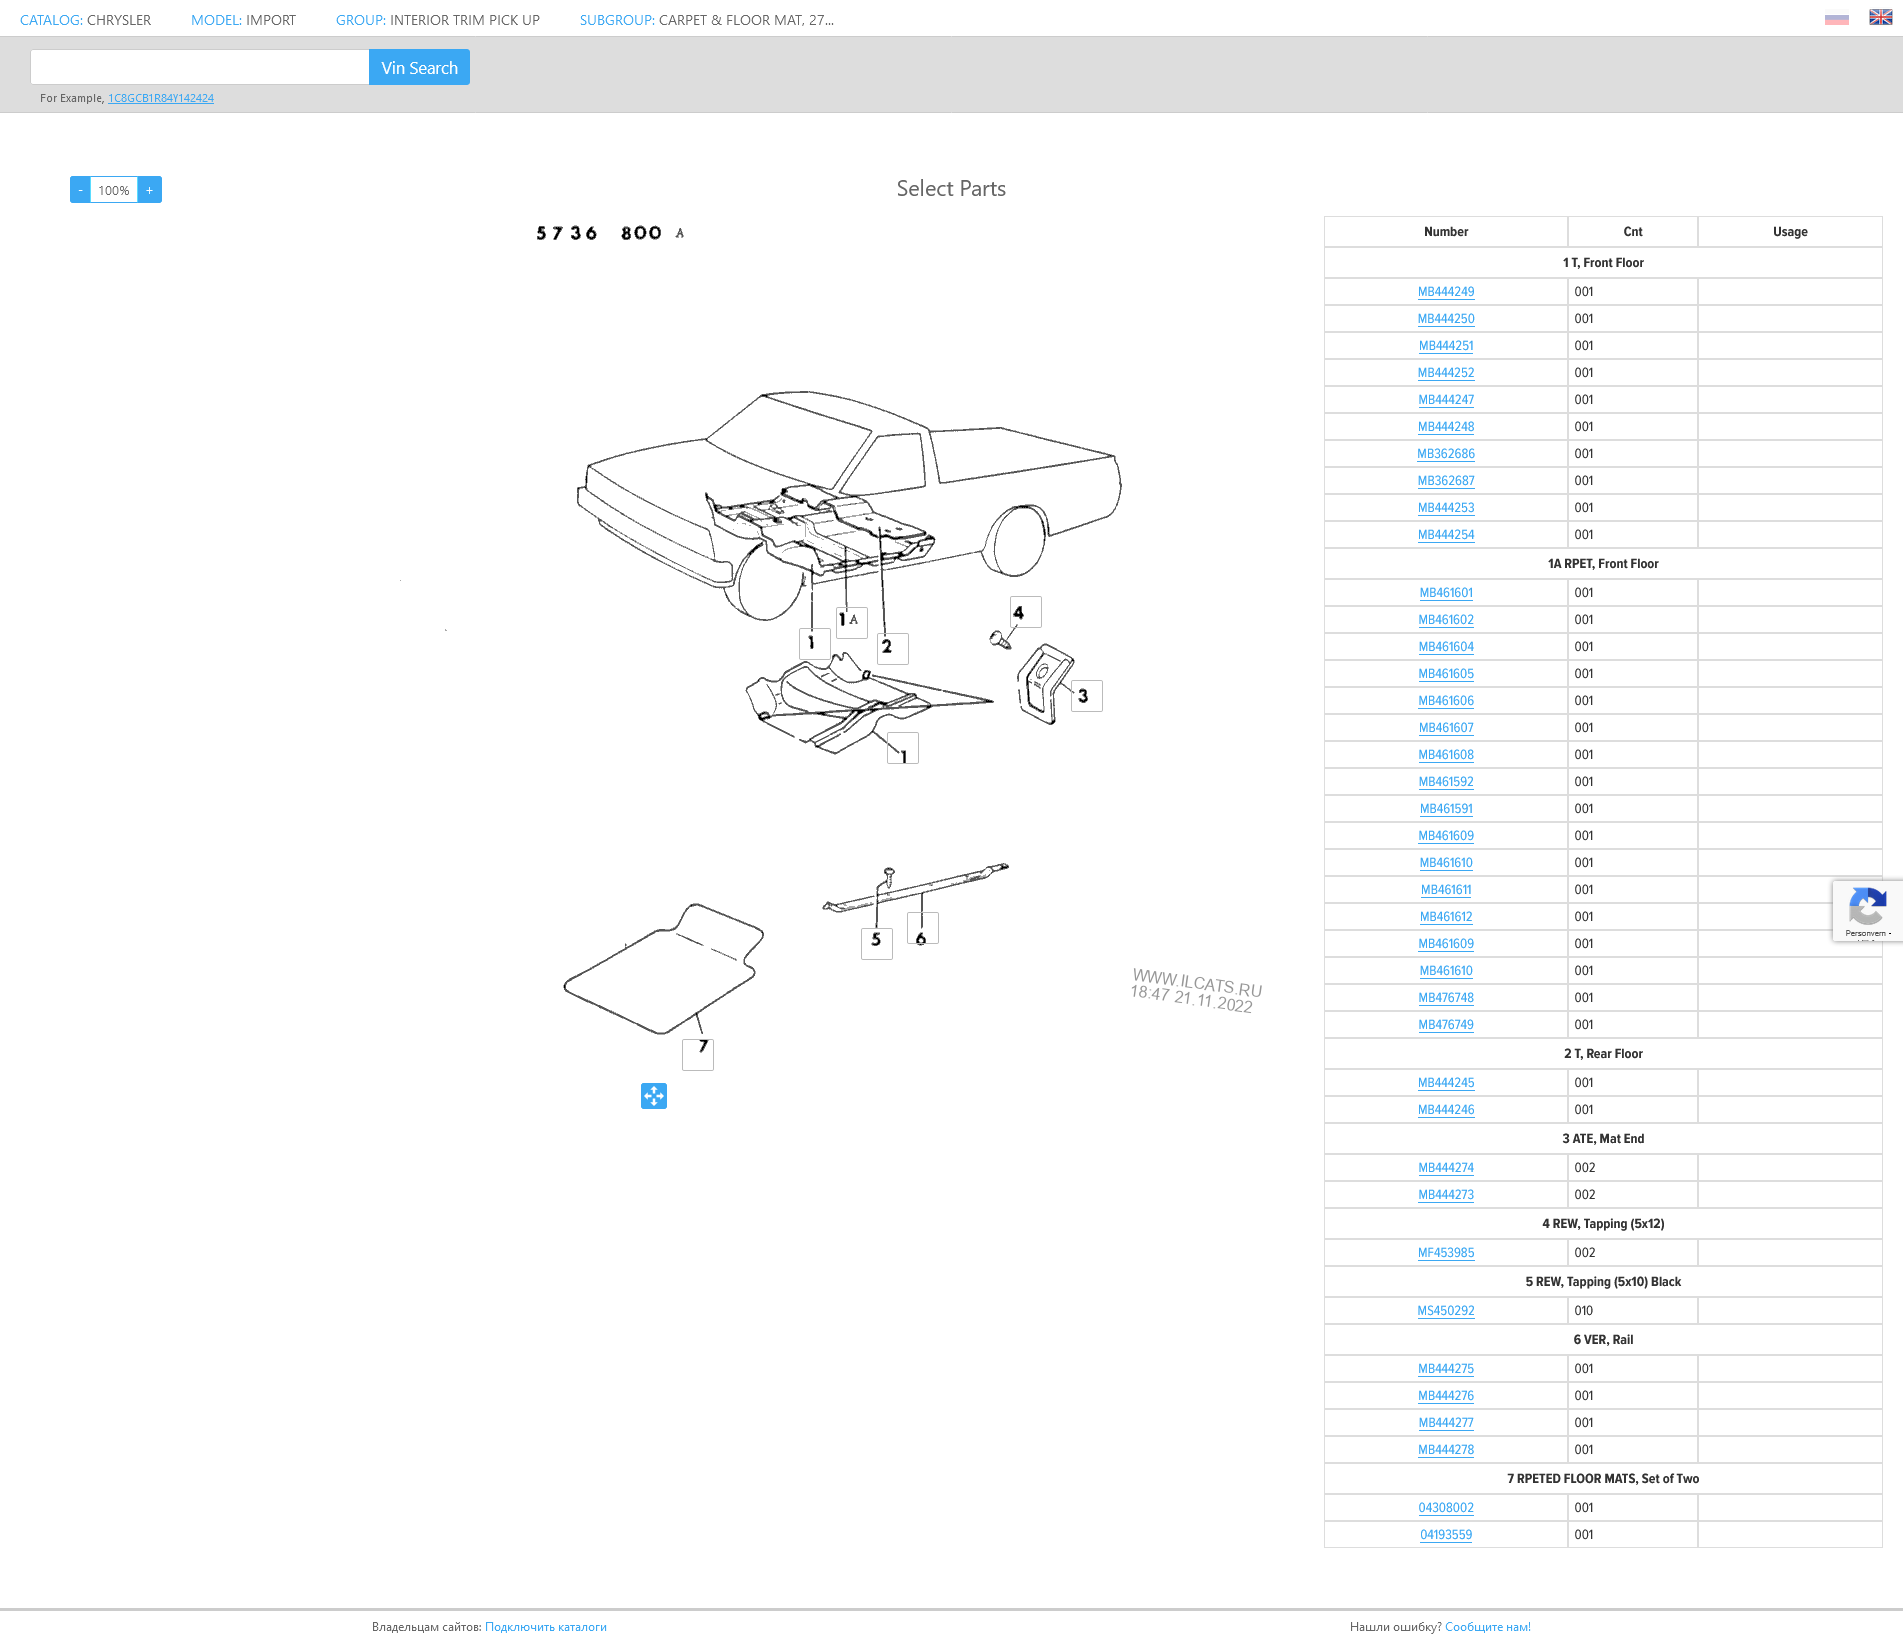
Task: Select callout 4 tapping screw in diagram
Action: point(1025,612)
